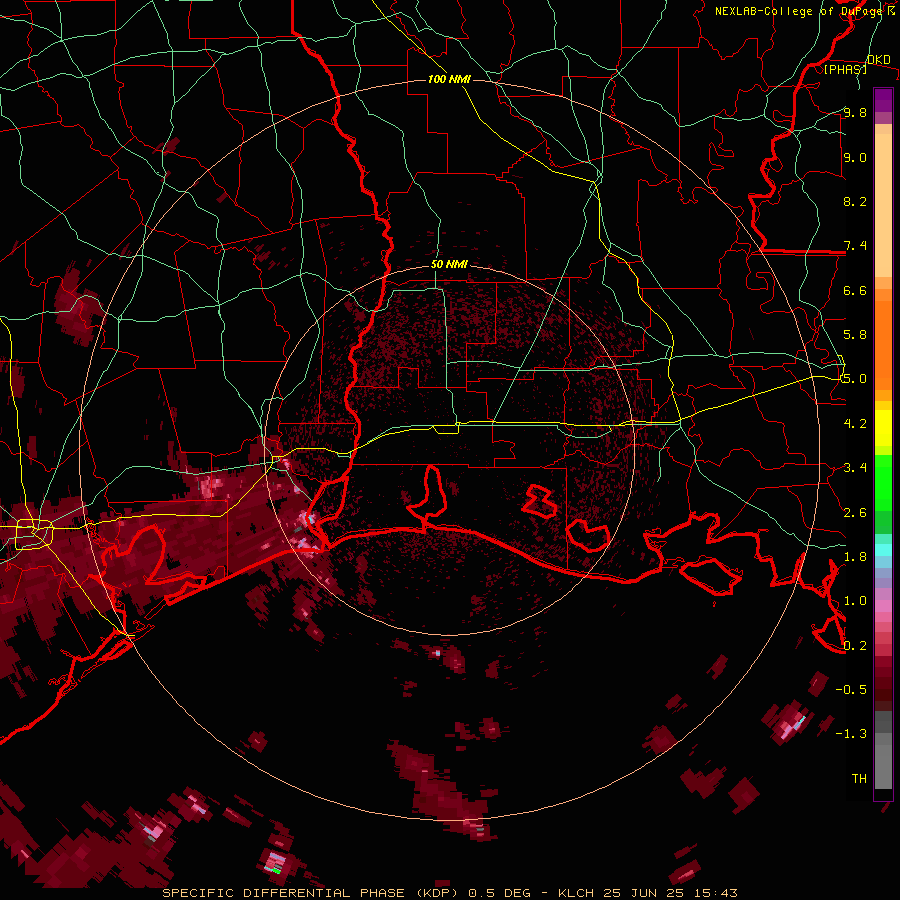
Task: Click the 9.0 scale value
Action: [x=855, y=157]
